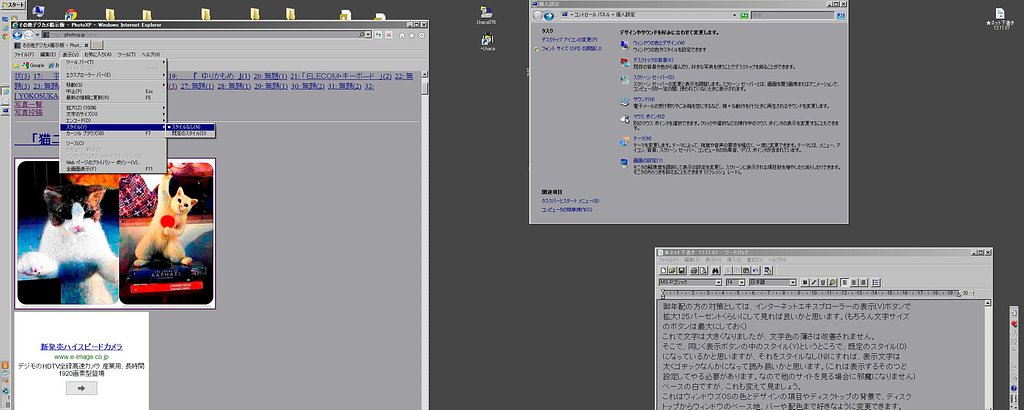
Task: Expand エクスプローラーバー(E) submenu
Action: pyautogui.click(x=114, y=75)
